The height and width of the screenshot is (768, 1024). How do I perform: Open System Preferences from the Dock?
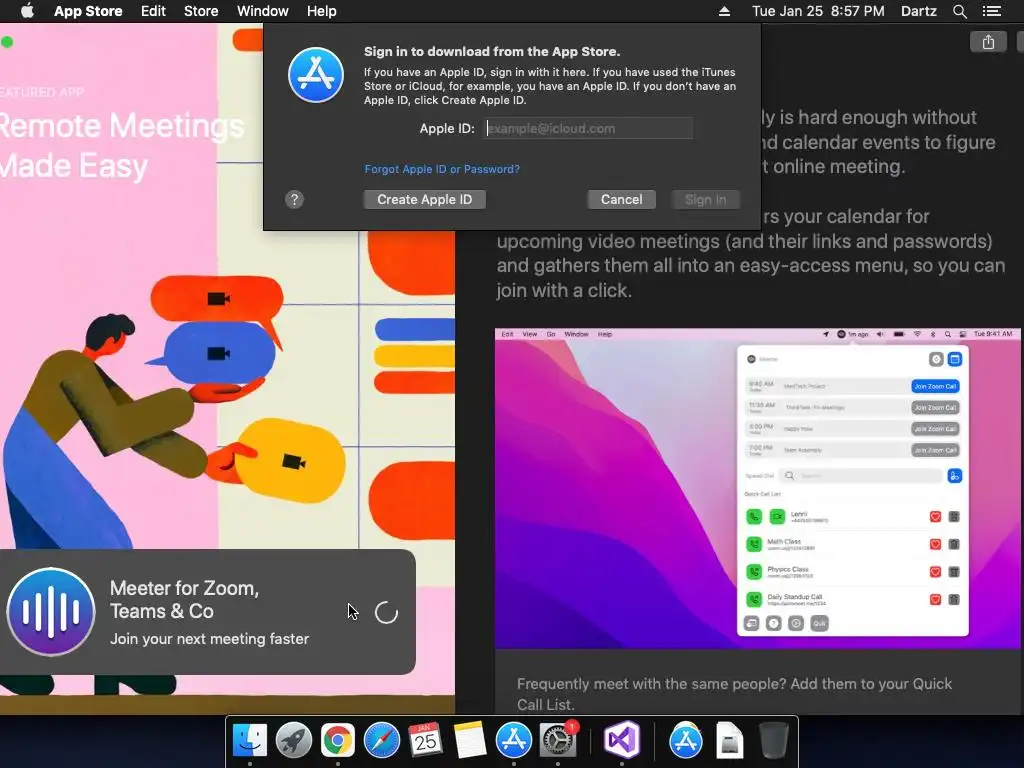[x=558, y=741]
